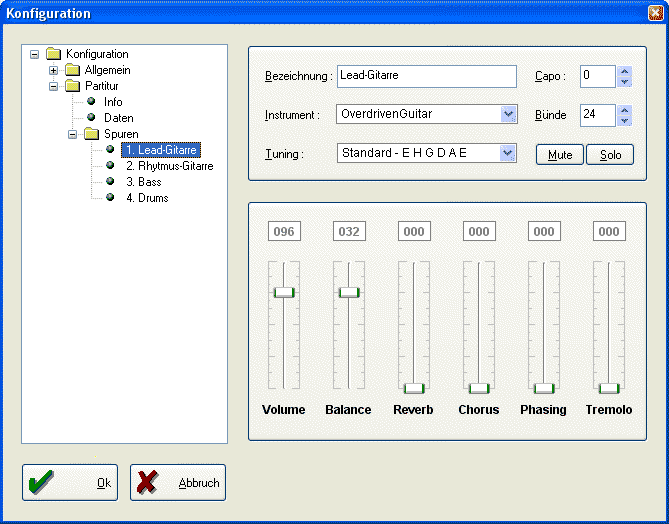
Task: Toggle Mute for the Lead-Gitarre track
Action: (x=560, y=155)
